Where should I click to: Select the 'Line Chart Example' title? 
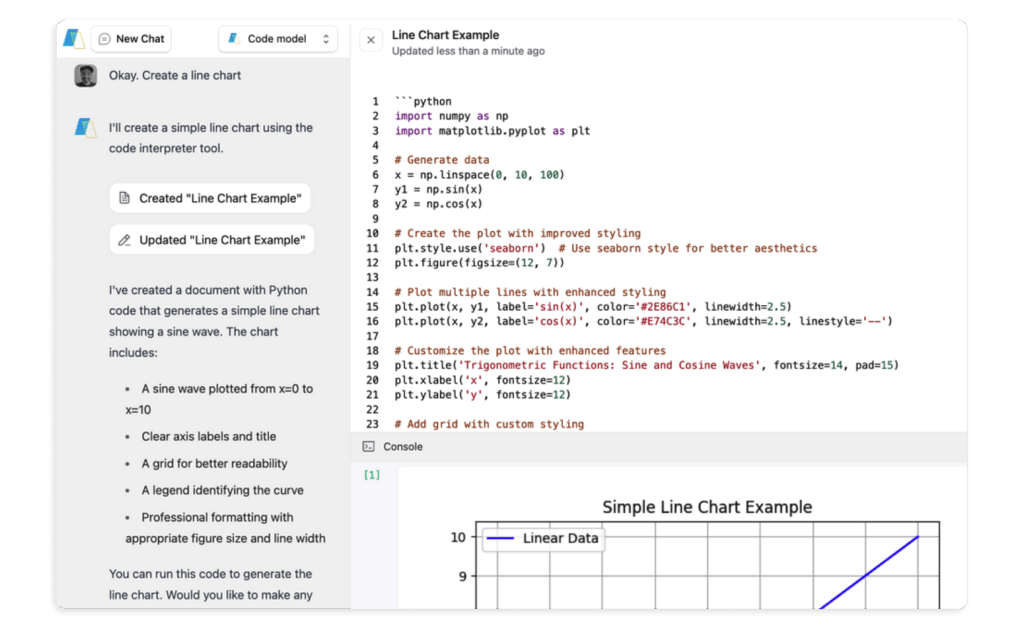coord(445,34)
